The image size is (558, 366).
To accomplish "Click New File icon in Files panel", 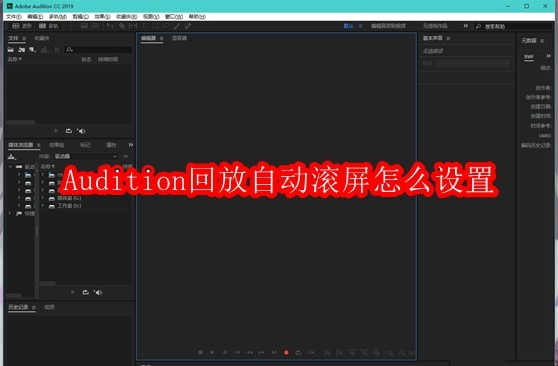I will [33, 49].
